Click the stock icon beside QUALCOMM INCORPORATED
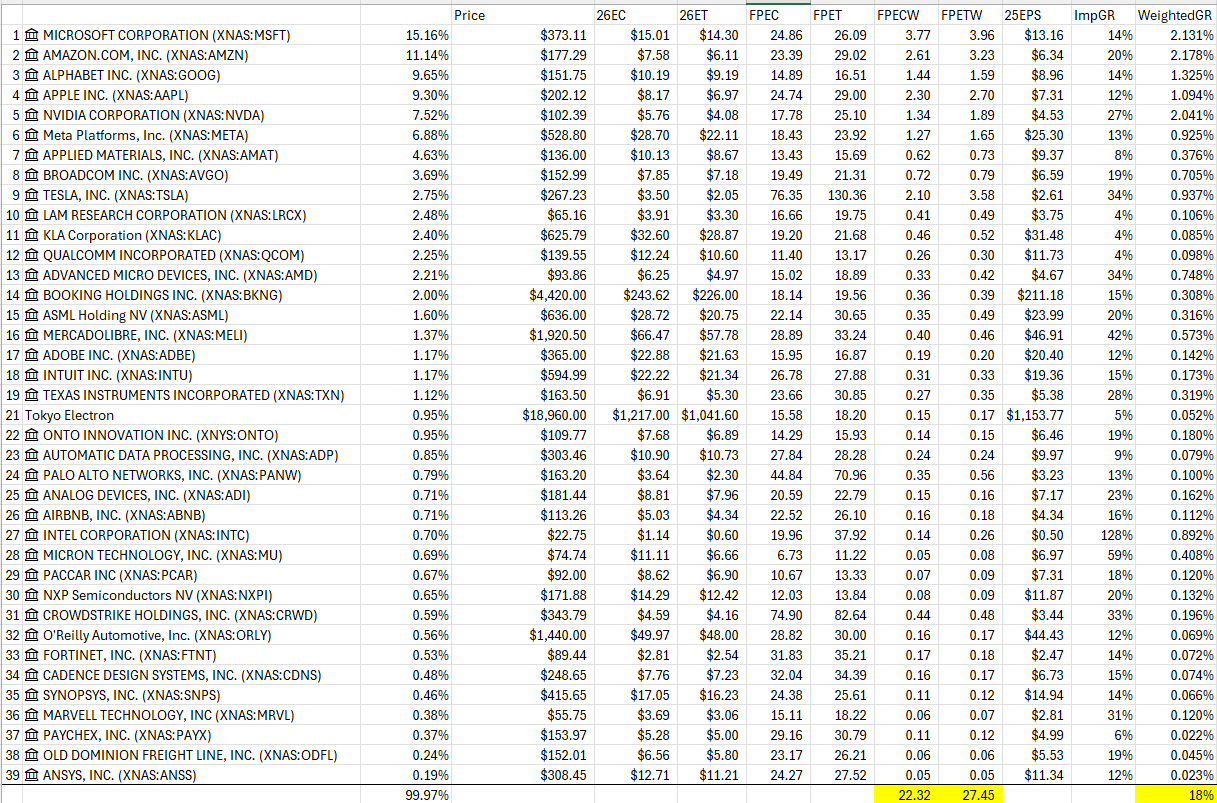The width and height of the screenshot is (1217, 803). pos(31,255)
